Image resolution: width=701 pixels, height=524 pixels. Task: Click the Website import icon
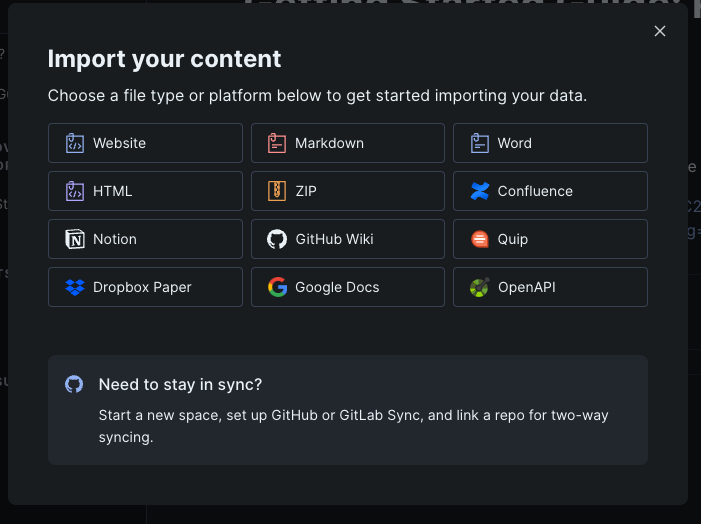(75, 143)
